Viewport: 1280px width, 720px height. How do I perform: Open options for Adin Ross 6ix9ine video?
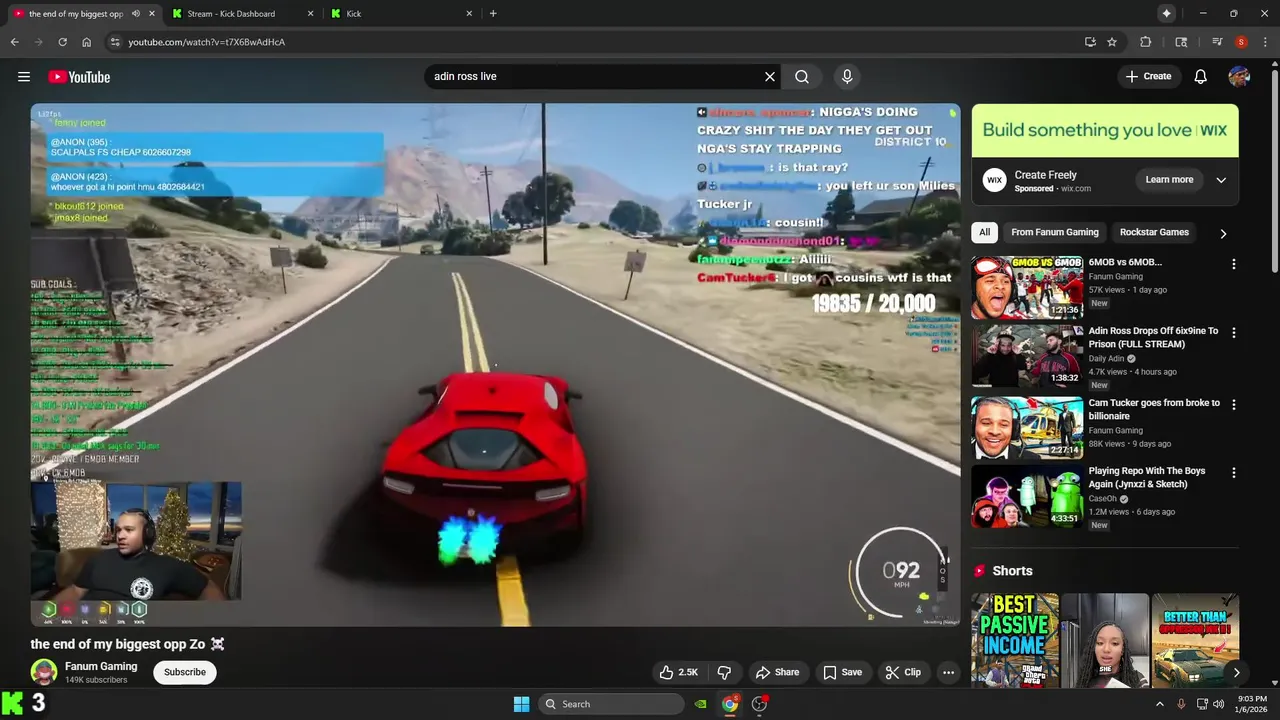pyautogui.click(x=1233, y=332)
